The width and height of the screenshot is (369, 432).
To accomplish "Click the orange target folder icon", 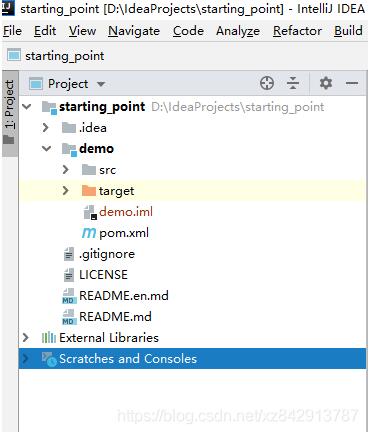I will [x=89, y=191].
